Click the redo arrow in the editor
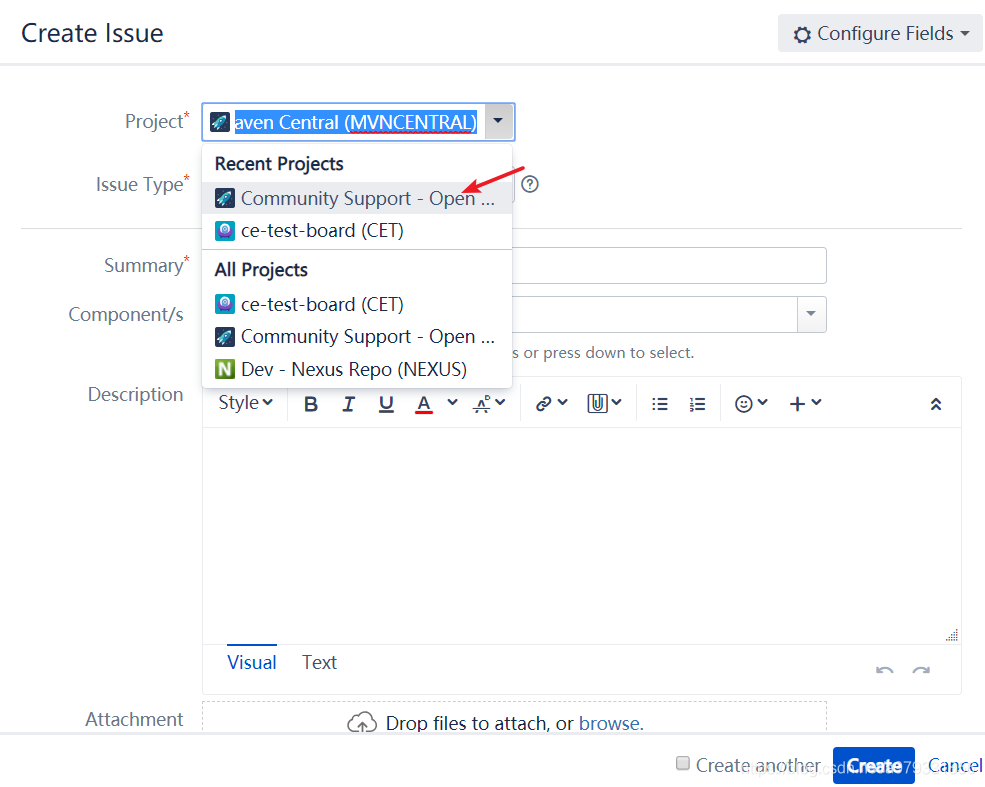Screen dimensions: 985x787 tap(921, 671)
